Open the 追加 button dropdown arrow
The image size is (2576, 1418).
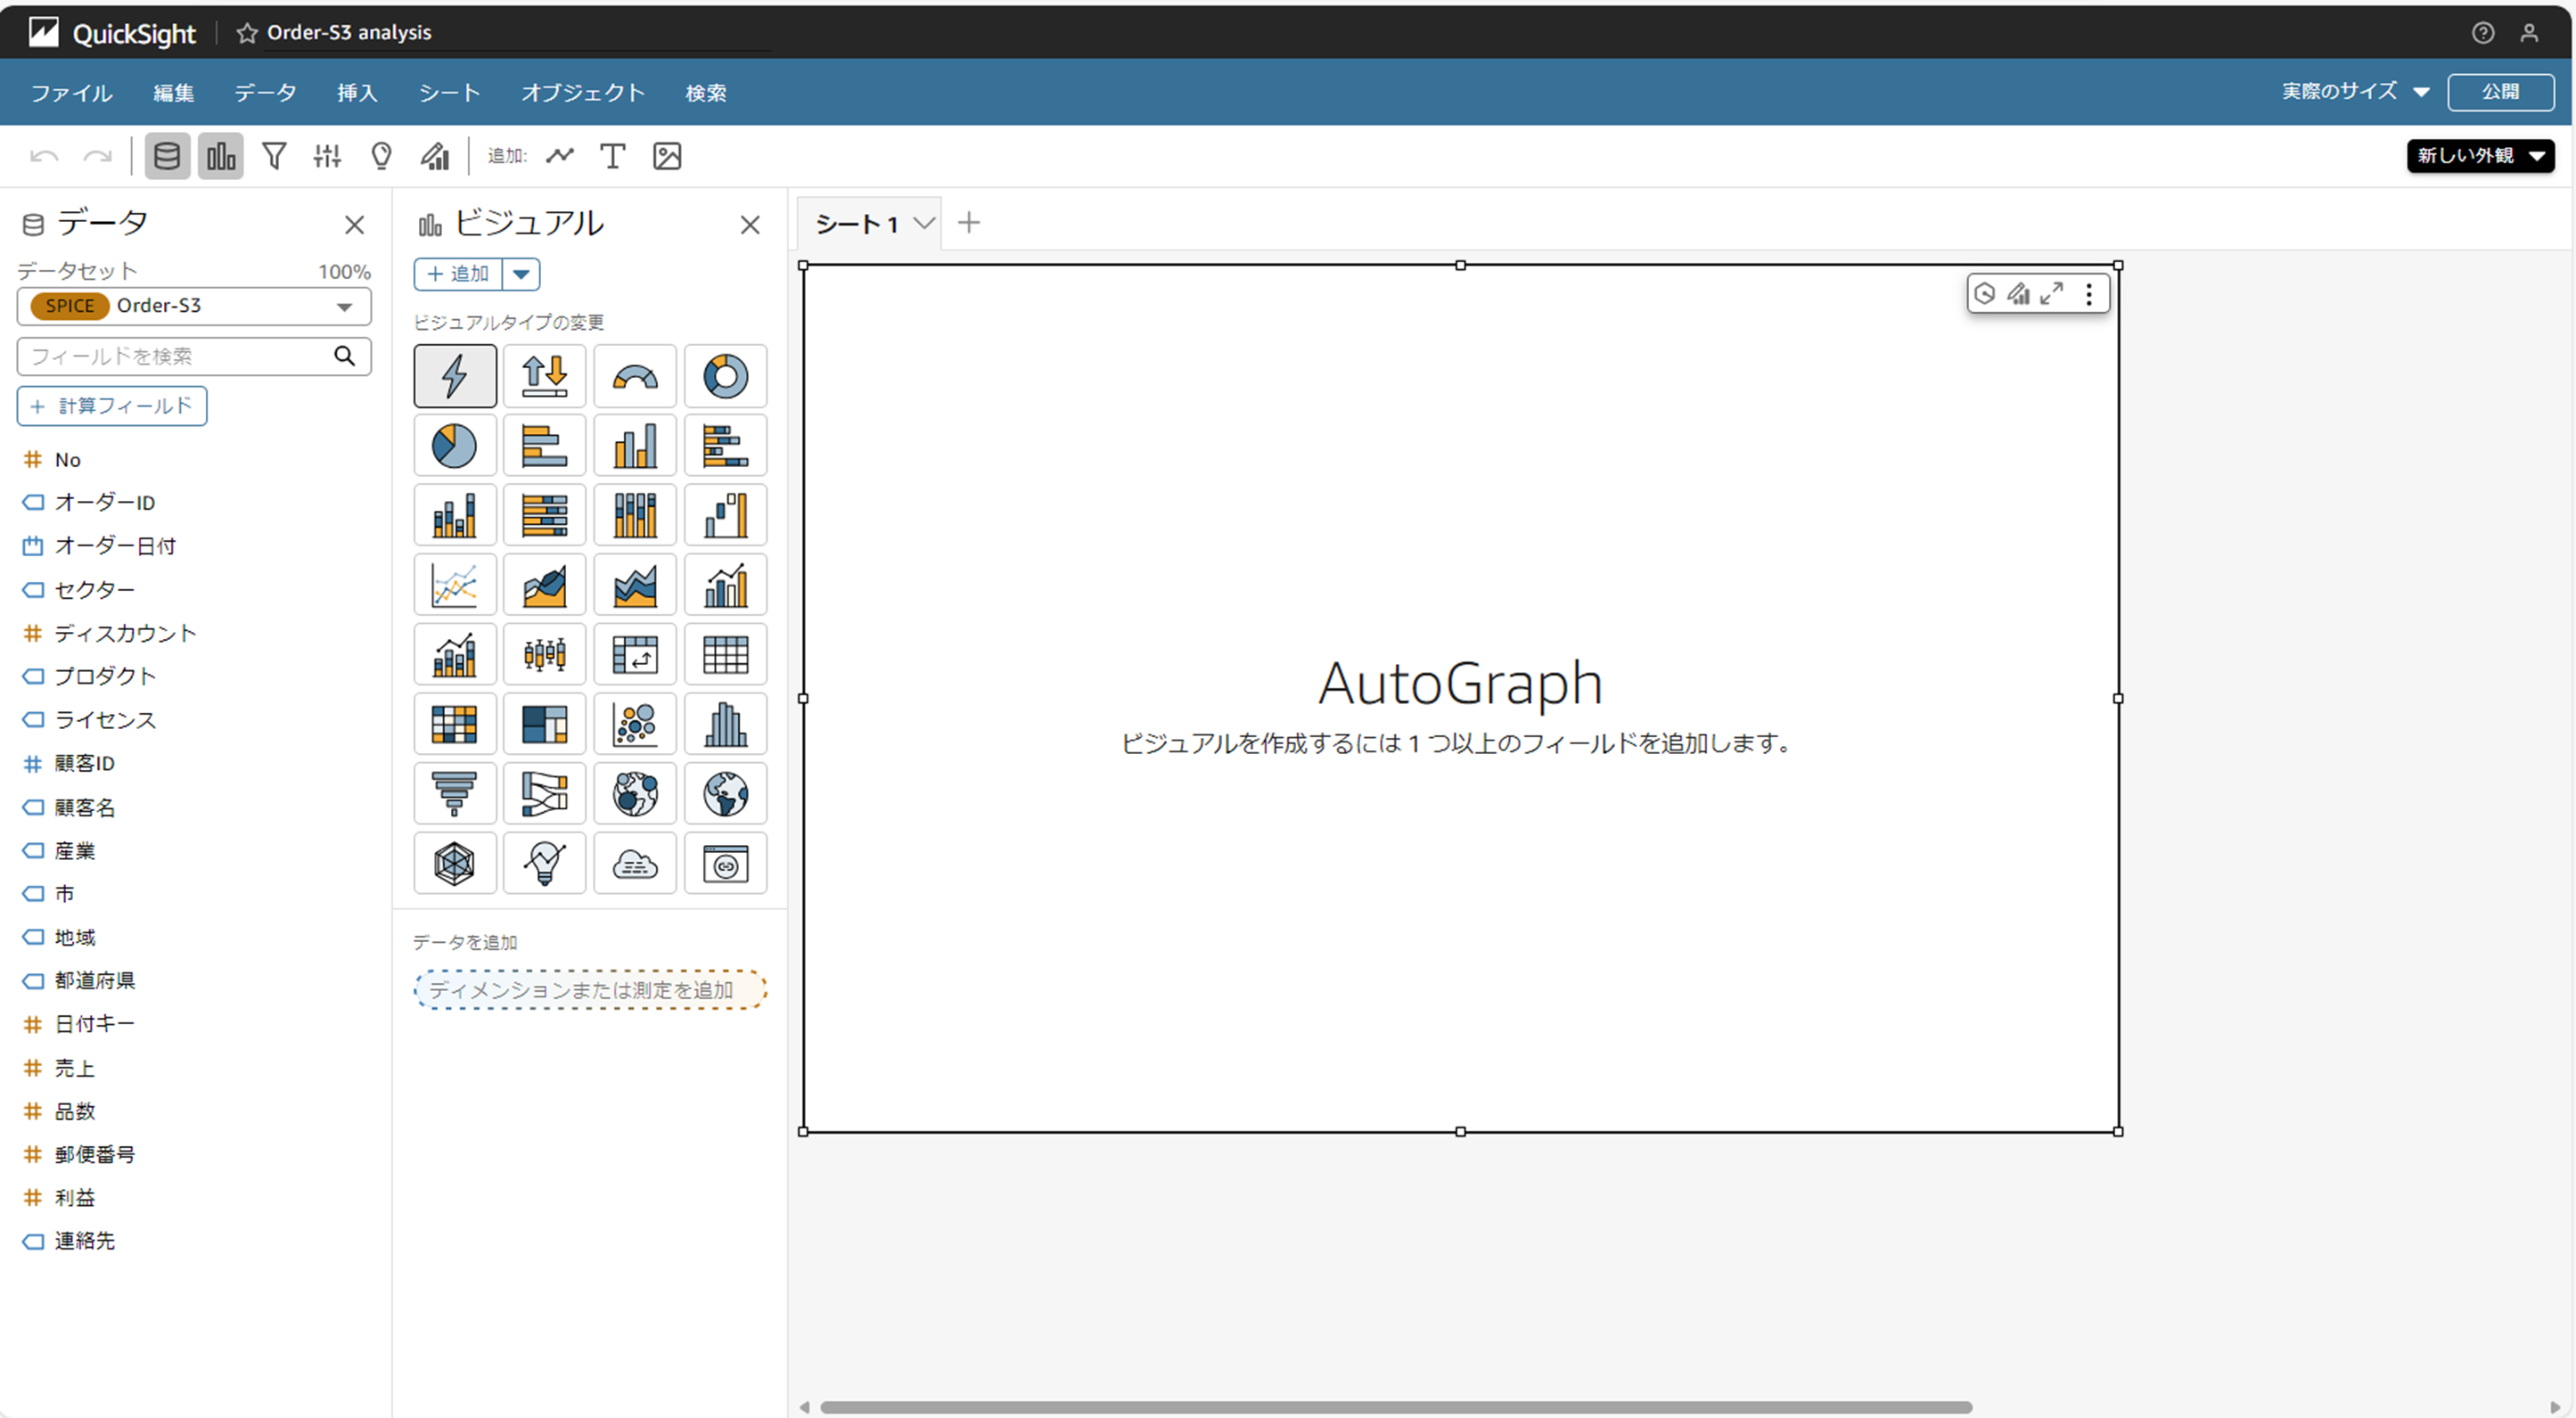click(521, 274)
